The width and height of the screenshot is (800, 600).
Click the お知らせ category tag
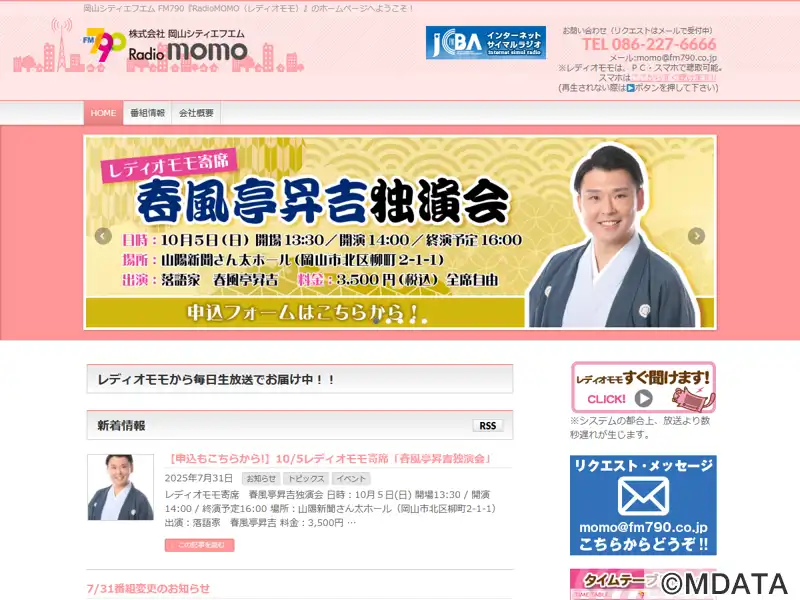[261, 479]
